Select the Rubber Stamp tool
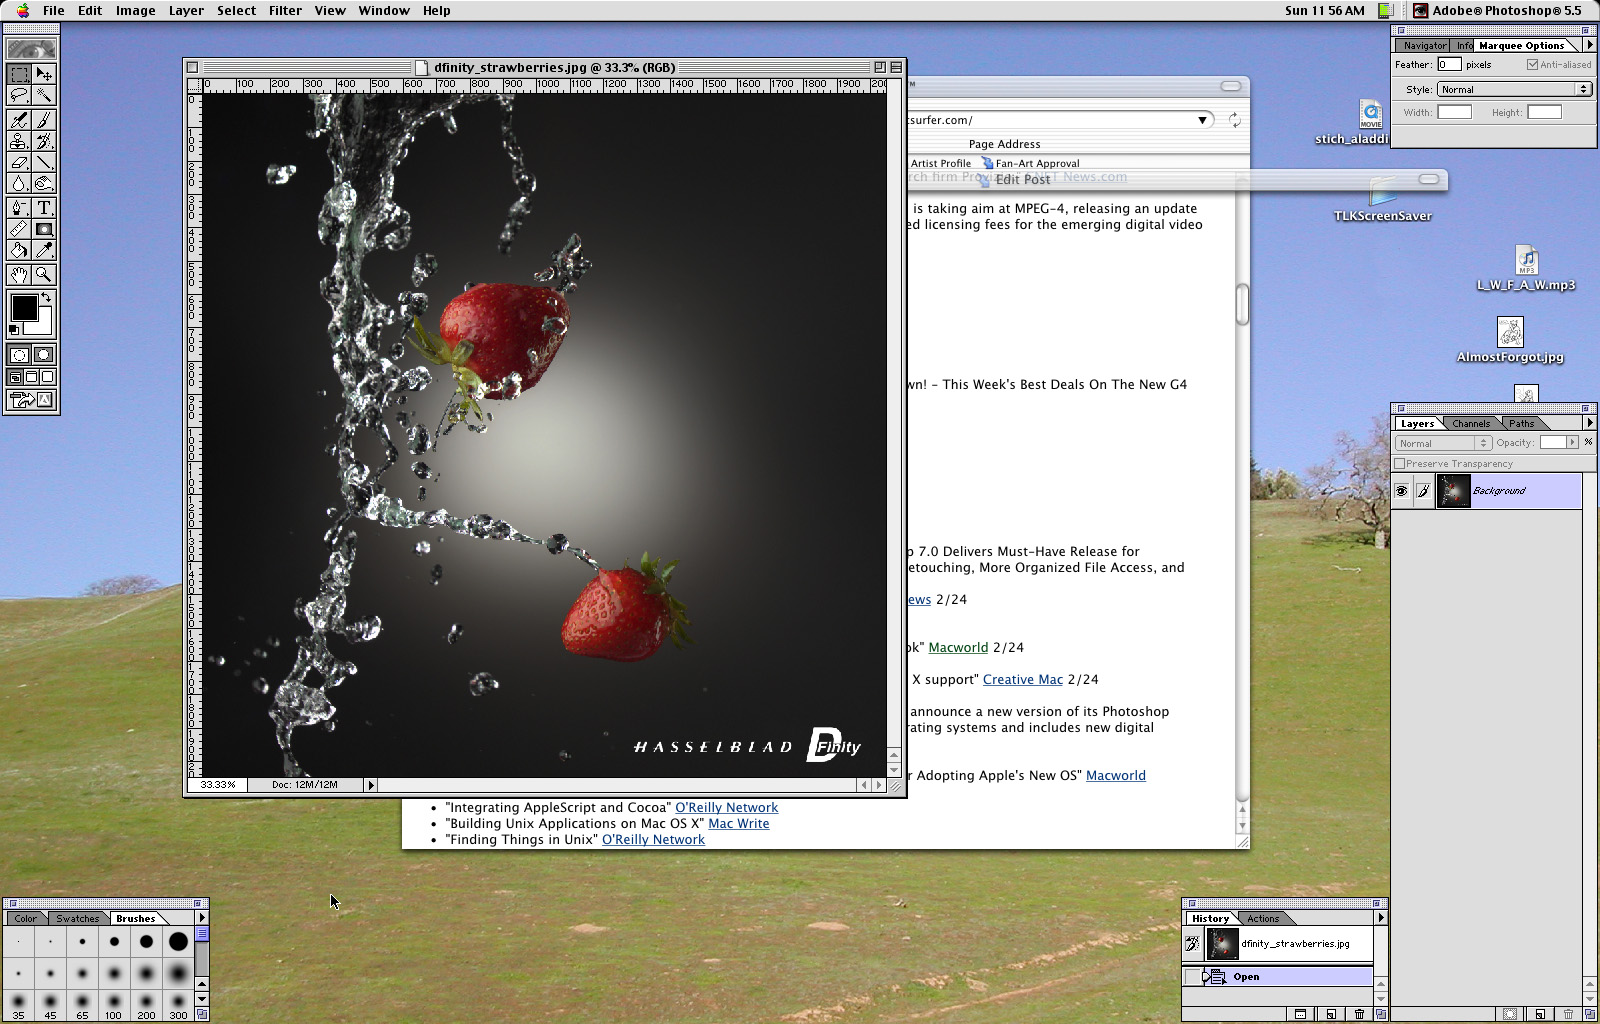Screen dimensions: 1600x1024 19,141
